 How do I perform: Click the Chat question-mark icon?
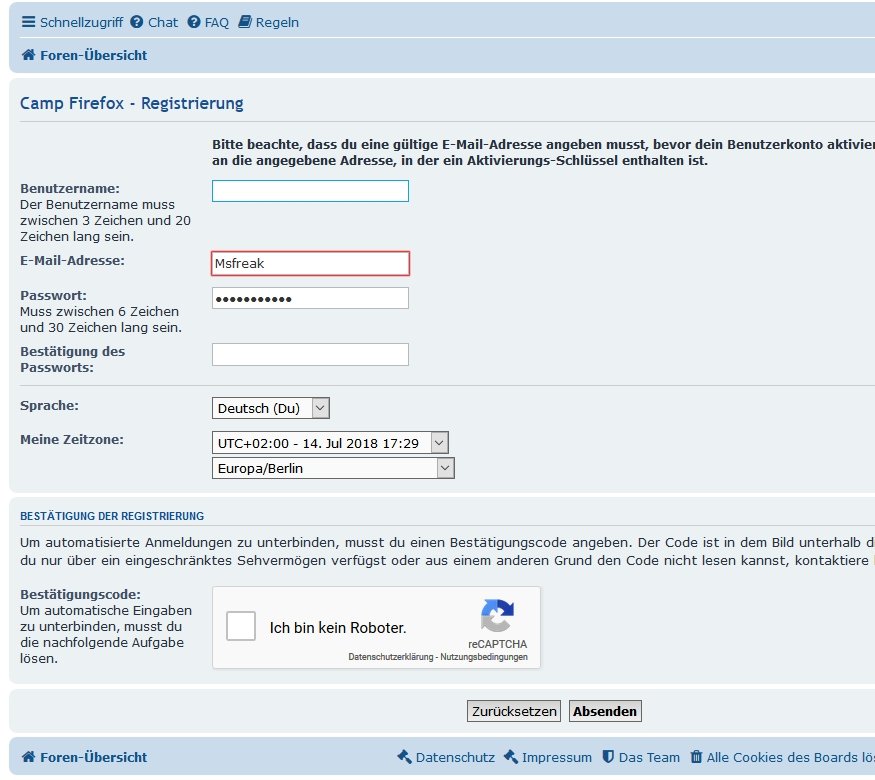pyautogui.click(x=137, y=22)
